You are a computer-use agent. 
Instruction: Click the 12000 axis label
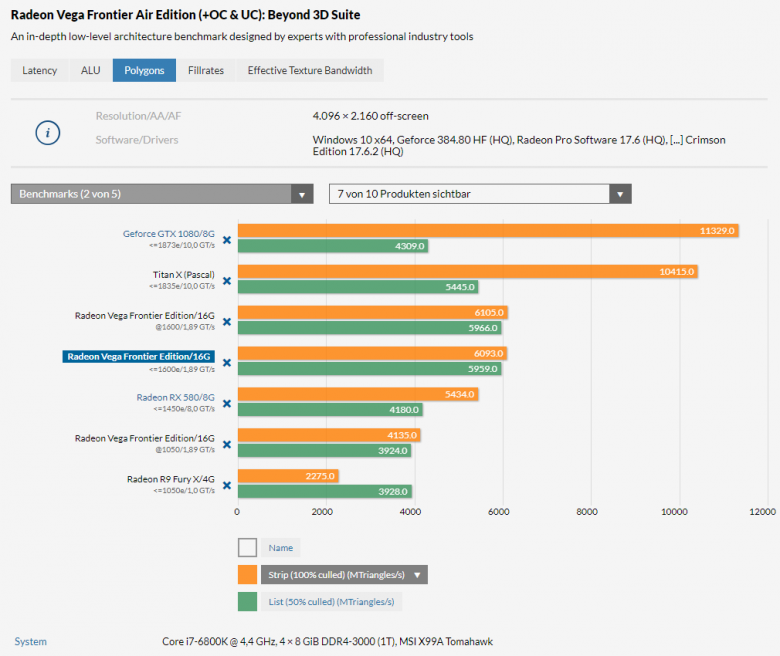(x=762, y=512)
